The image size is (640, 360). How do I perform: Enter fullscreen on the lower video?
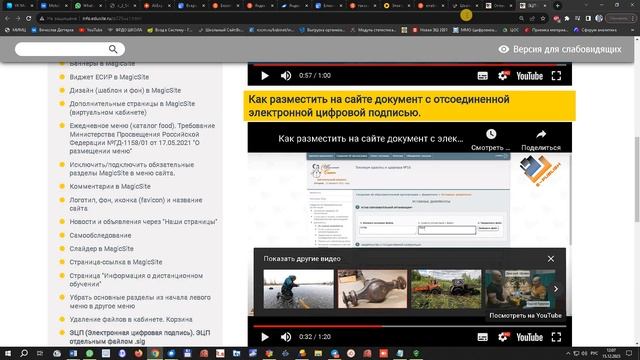[x=556, y=337]
